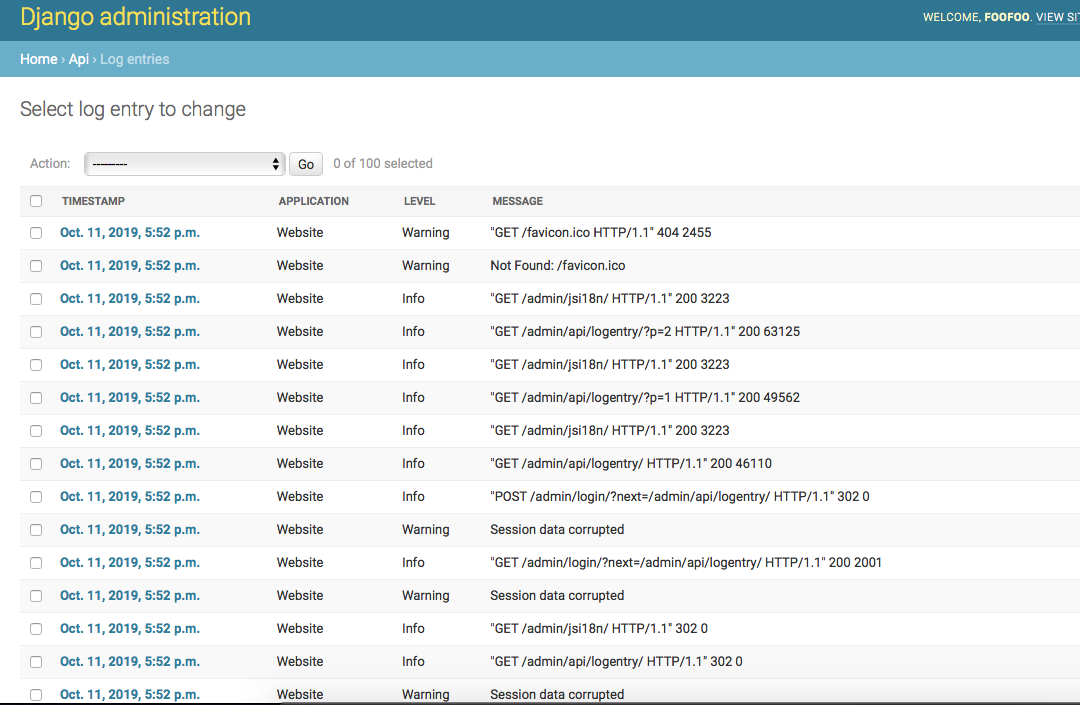The width and height of the screenshot is (1080, 705).
Task: Open the timestamp link of the GET /admin/api/logentry/ 302 0 entry
Action: pyautogui.click(x=129, y=662)
